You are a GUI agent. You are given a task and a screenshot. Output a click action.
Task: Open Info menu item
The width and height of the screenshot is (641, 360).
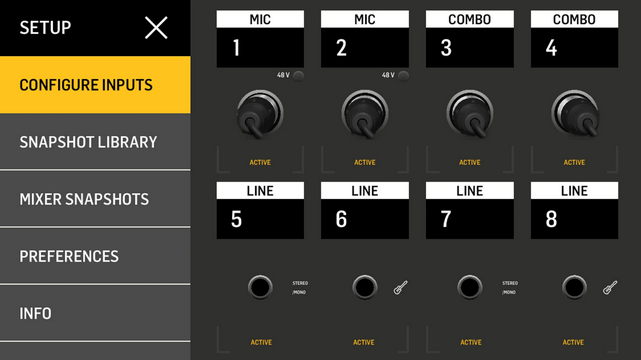point(95,313)
